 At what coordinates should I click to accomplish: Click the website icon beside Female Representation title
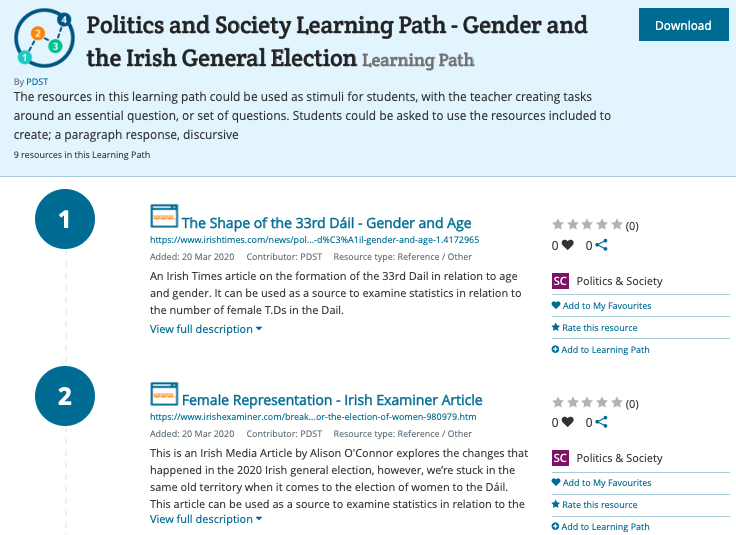(164, 394)
